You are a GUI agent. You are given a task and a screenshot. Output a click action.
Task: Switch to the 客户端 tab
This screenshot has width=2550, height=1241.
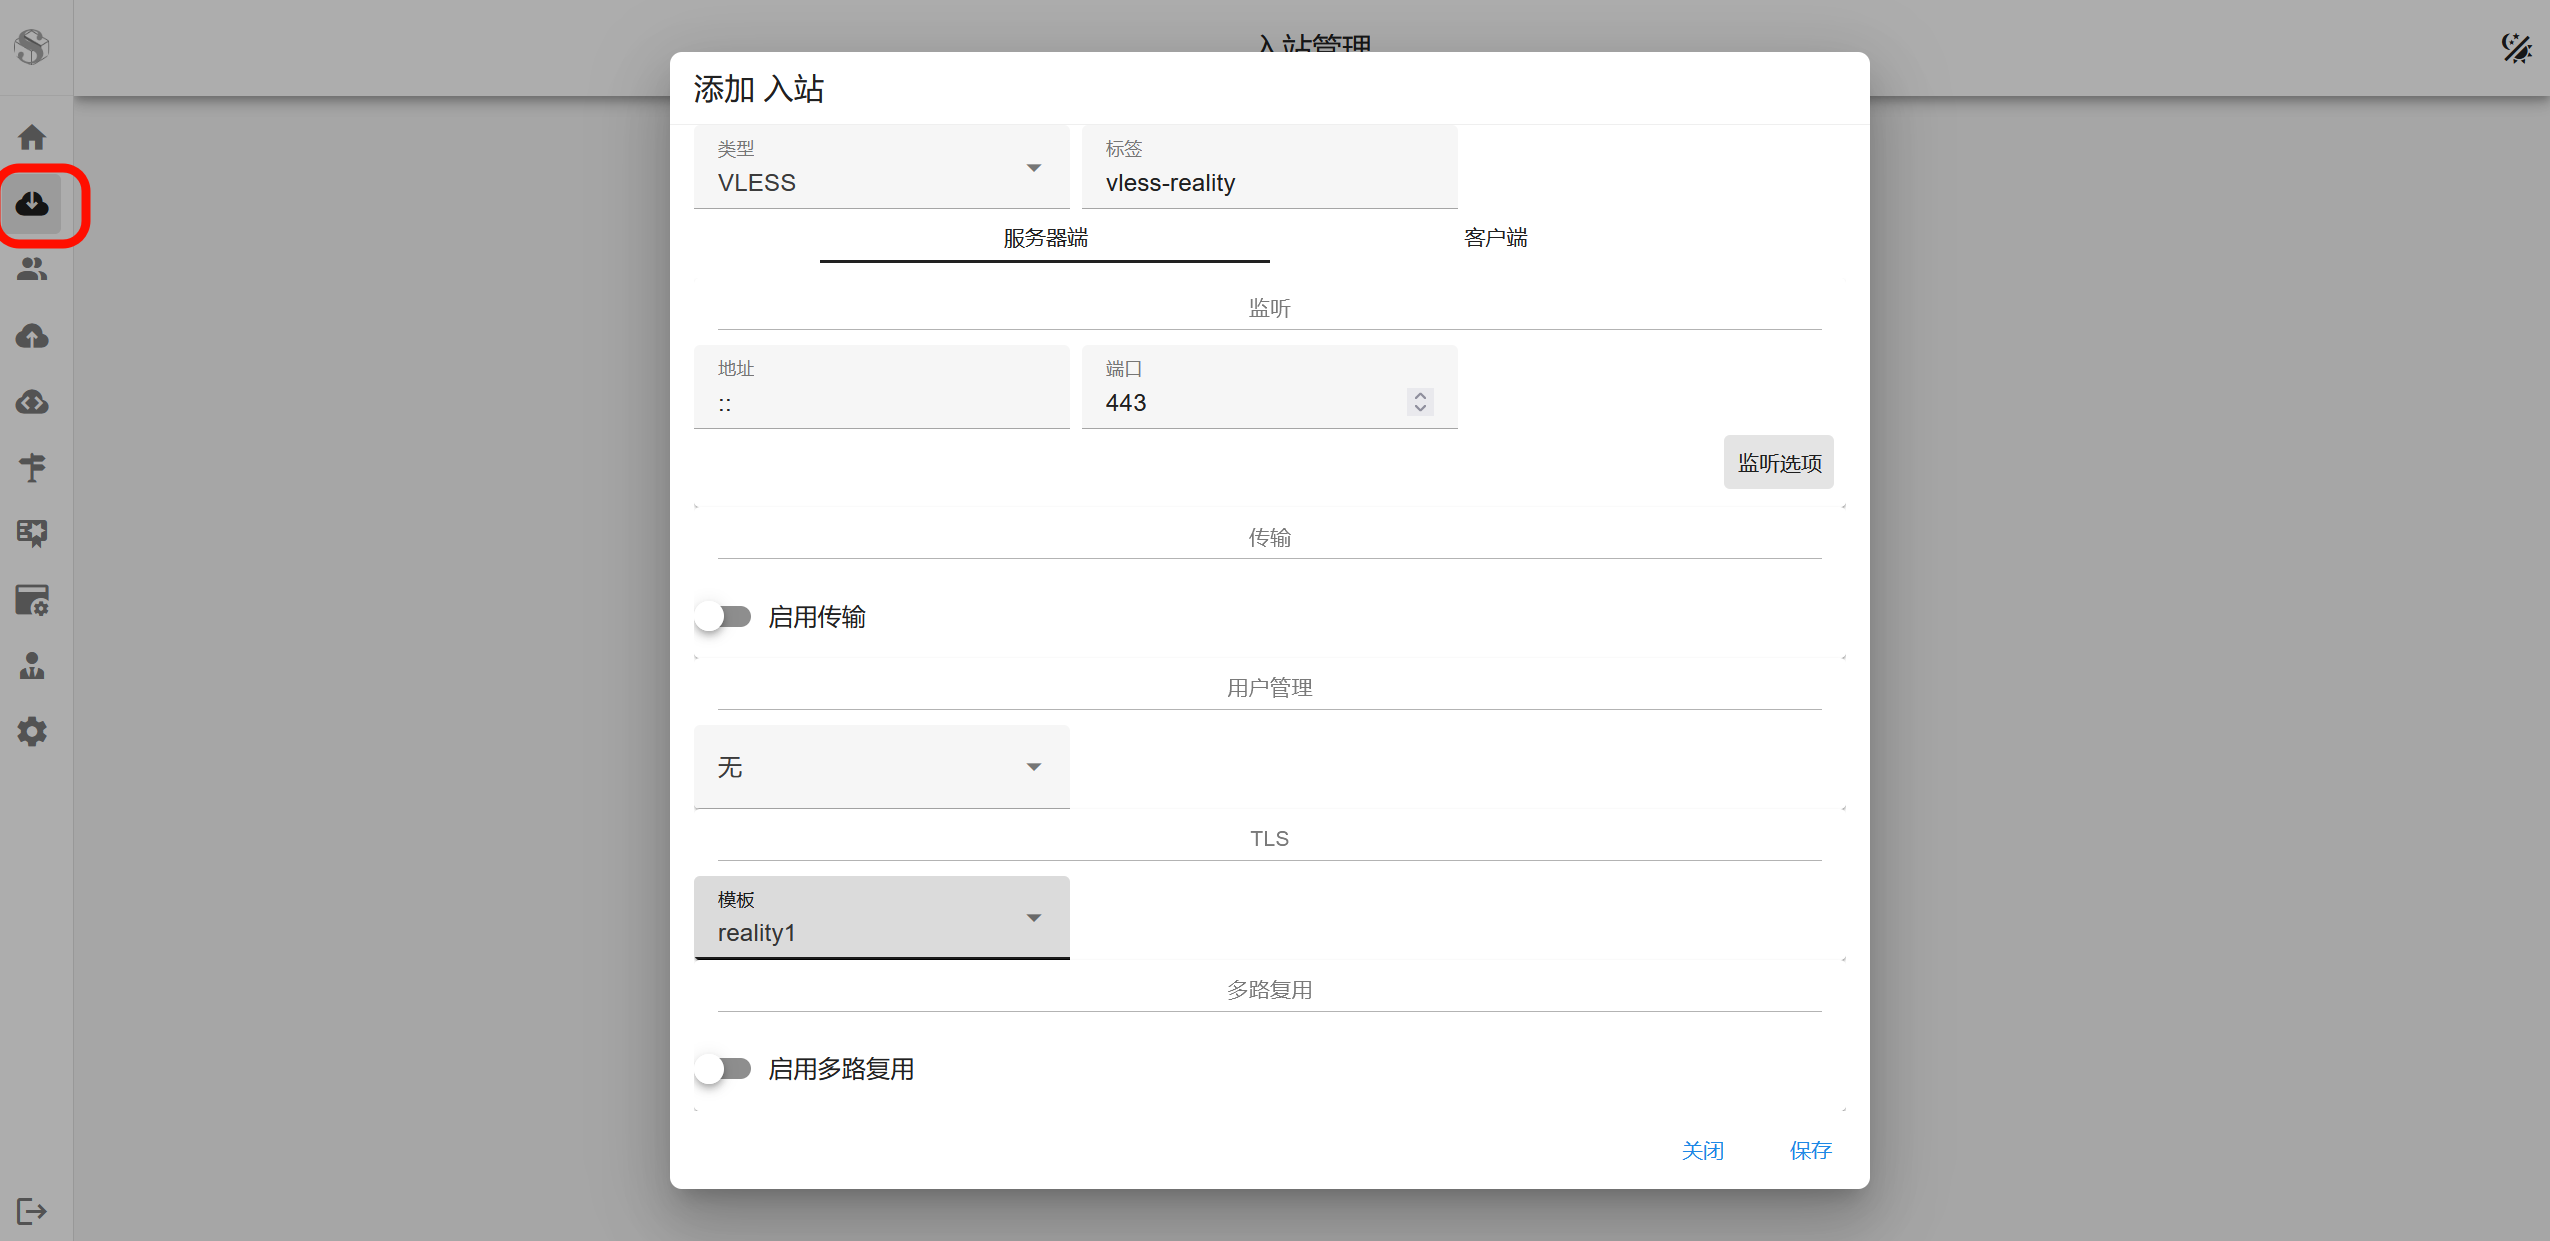(1495, 238)
